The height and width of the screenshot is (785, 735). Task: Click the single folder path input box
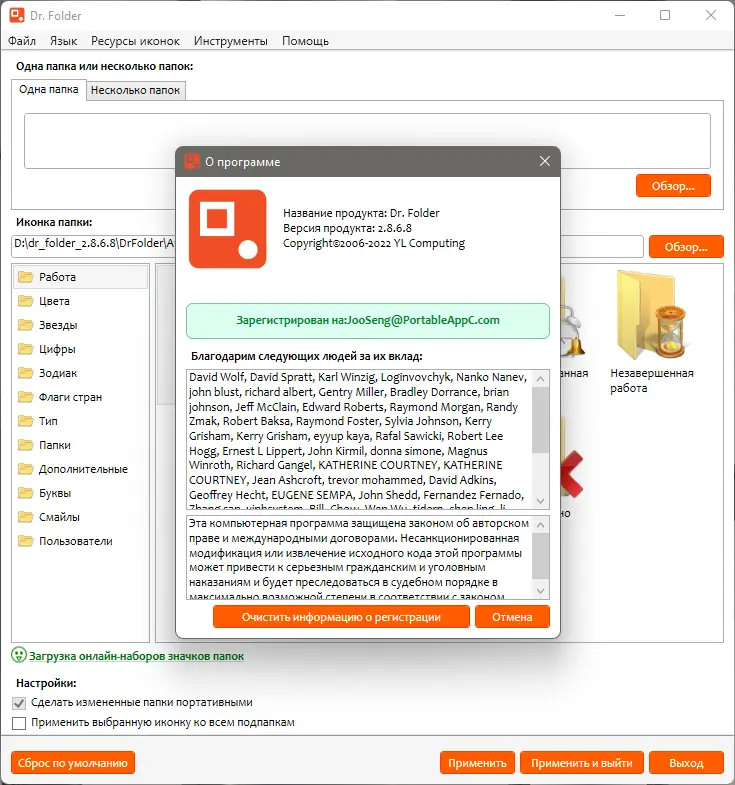coord(367,141)
